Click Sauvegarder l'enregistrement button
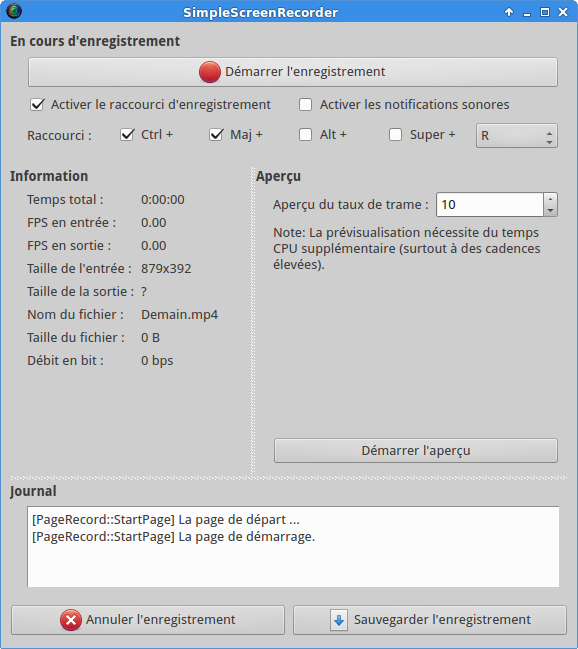The height and width of the screenshot is (649, 578). 430,620
